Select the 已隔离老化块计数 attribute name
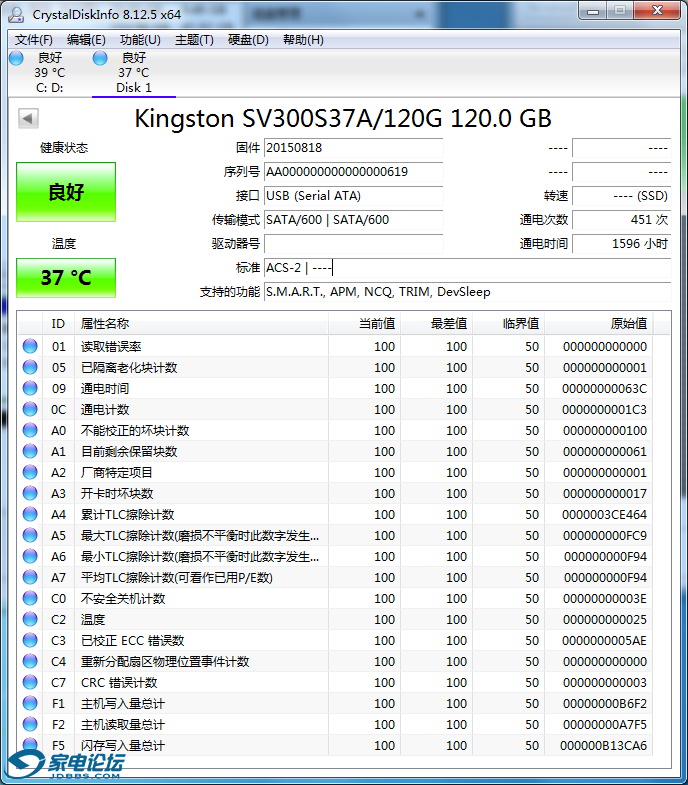 click(x=129, y=367)
